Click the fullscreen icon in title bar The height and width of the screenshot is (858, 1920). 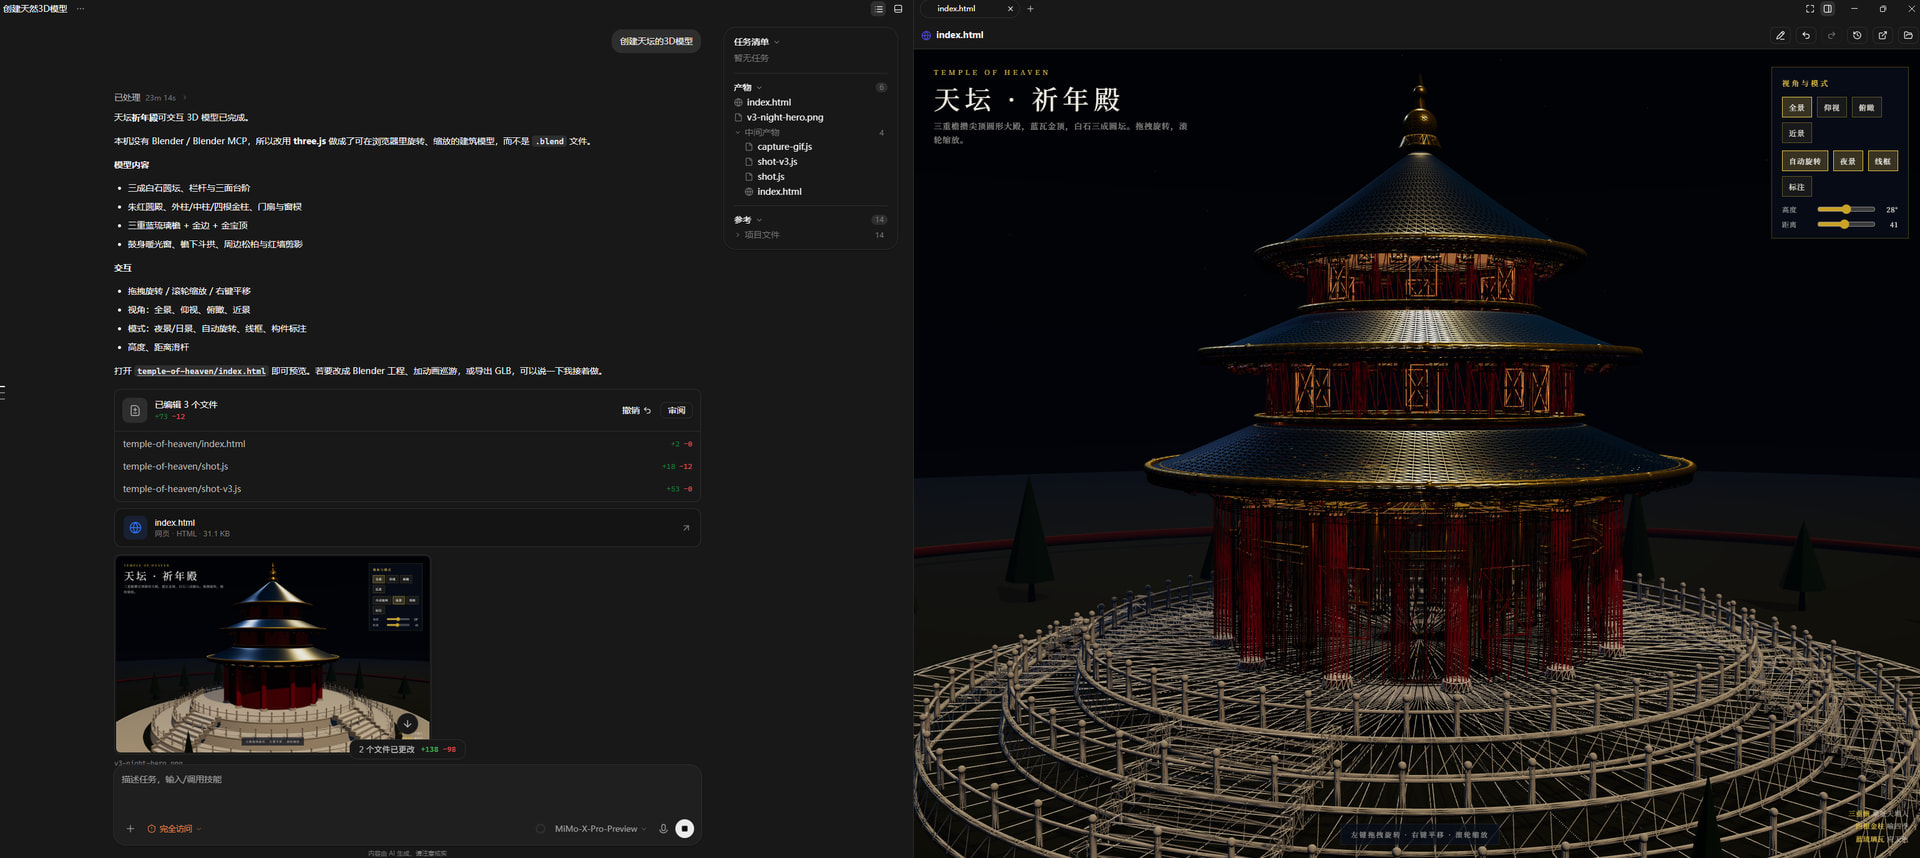pyautogui.click(x=1810, y=9)
